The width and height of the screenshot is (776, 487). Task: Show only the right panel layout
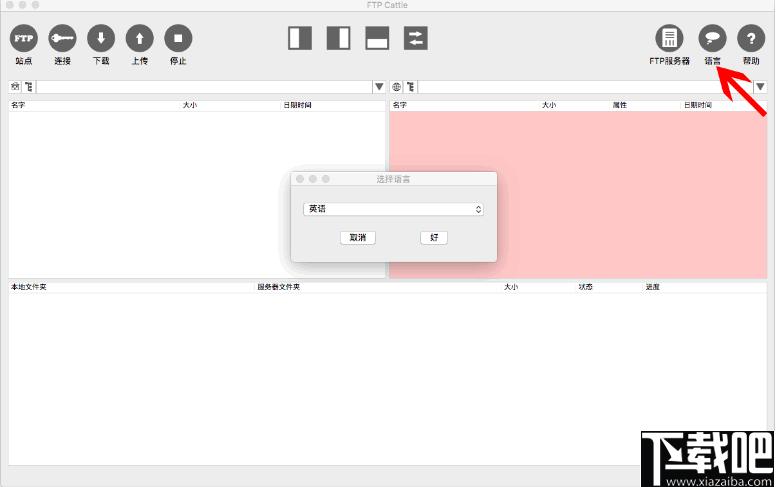click(x=339, y=38)
